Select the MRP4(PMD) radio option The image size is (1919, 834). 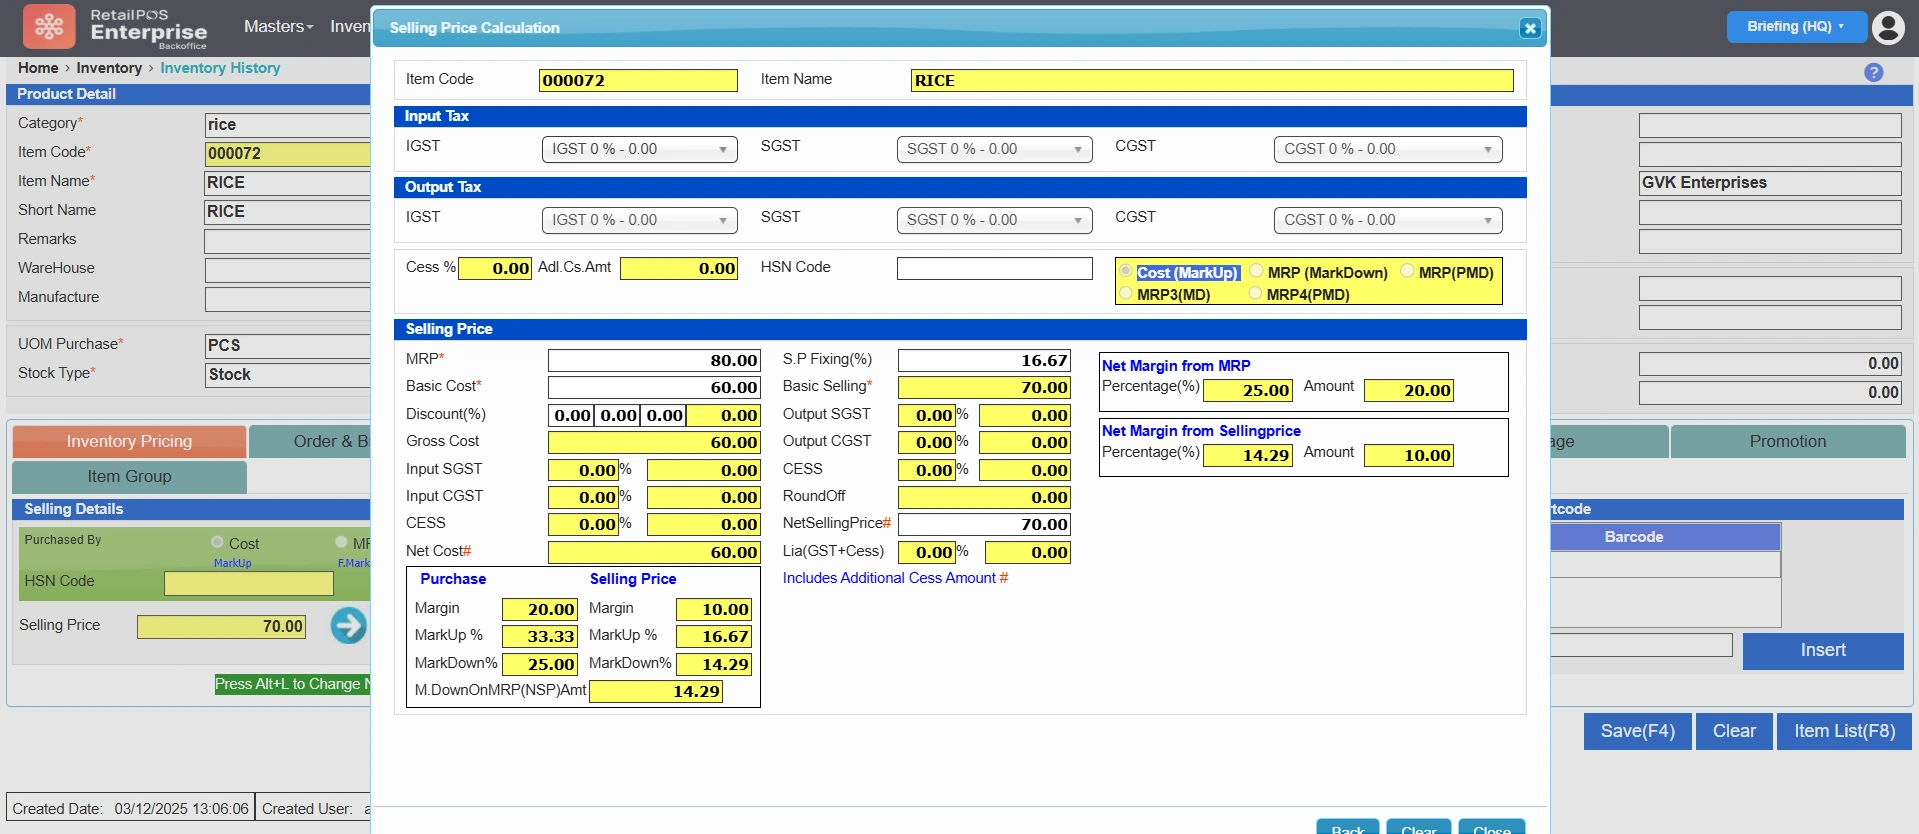pos(1256,294)
